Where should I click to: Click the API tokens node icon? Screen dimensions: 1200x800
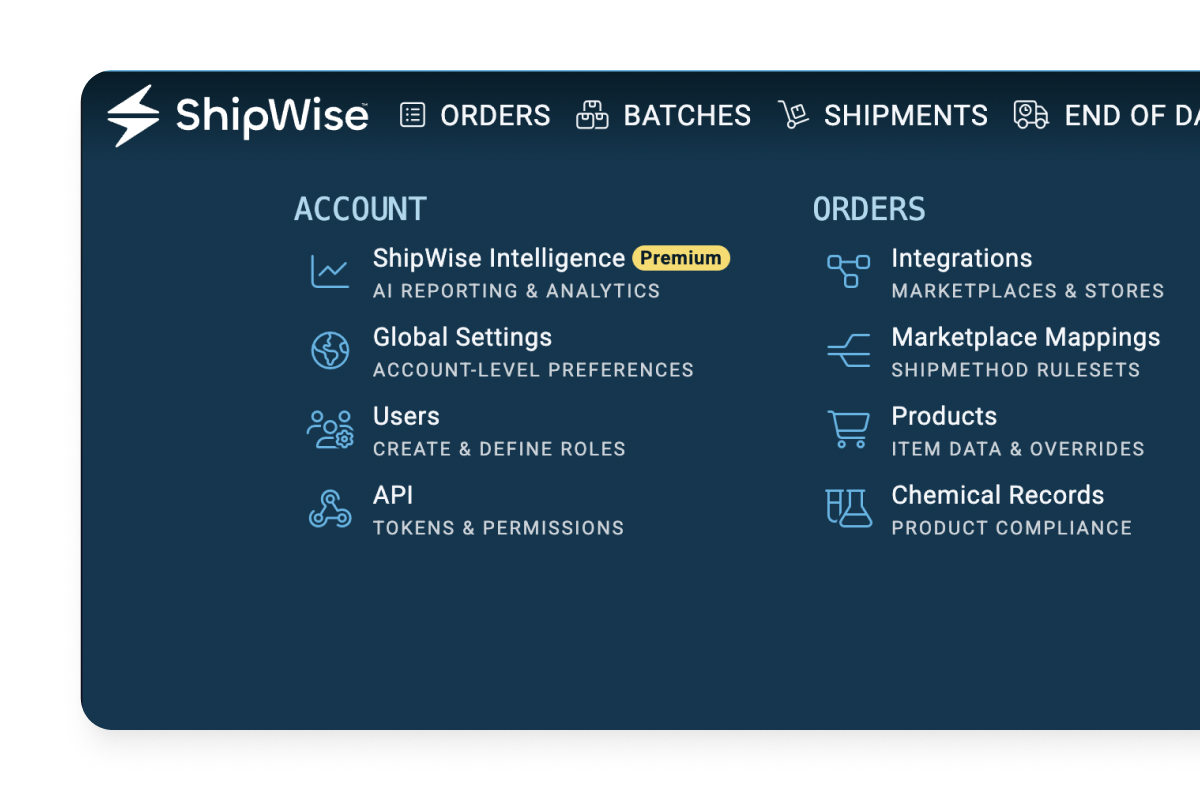(330, 507)
